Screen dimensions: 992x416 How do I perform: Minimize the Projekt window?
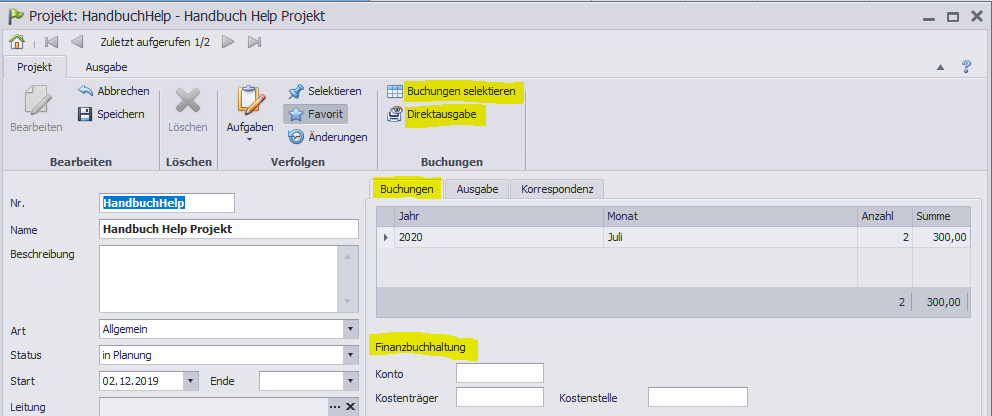[929, 18]
